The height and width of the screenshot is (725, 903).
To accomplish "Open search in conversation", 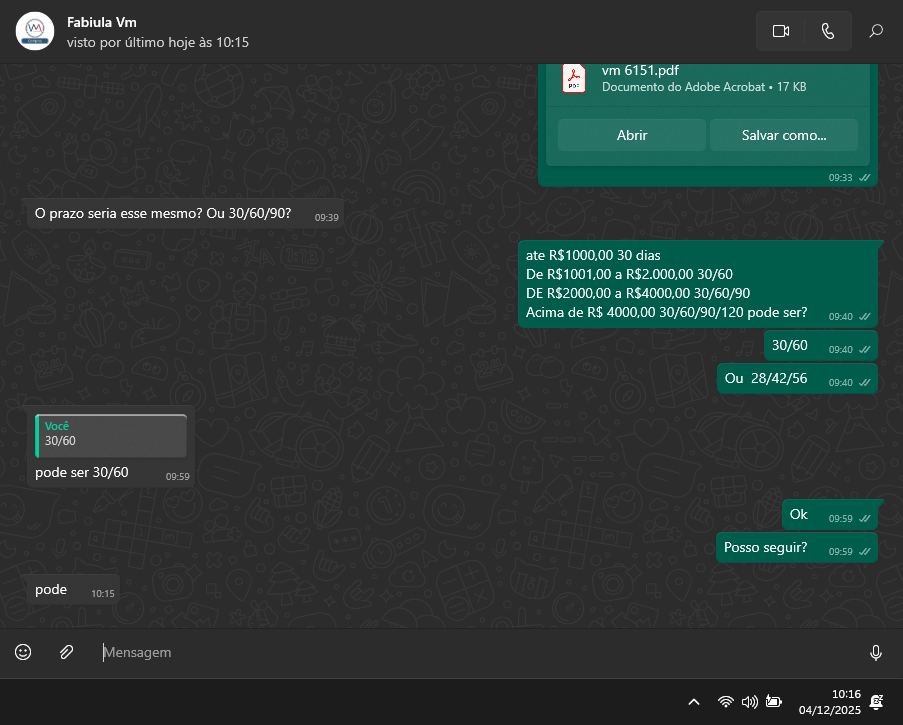I will pyautogui.click(x=876, y=31).
